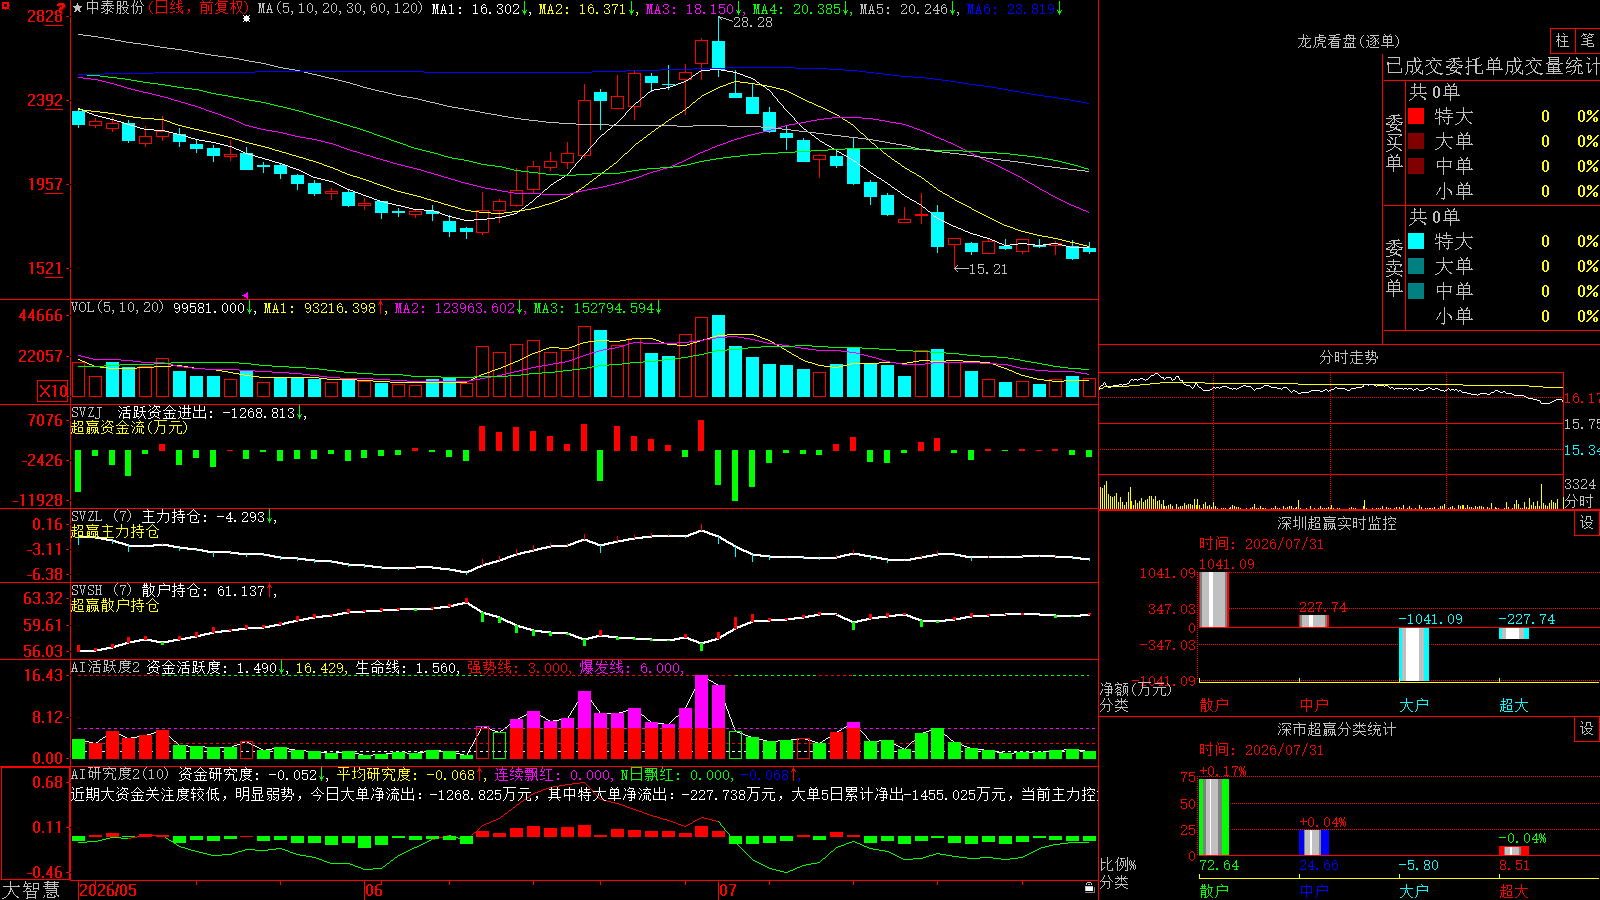
Task: Click the 07 month marker on the time axis
Action: pos(728,890)
